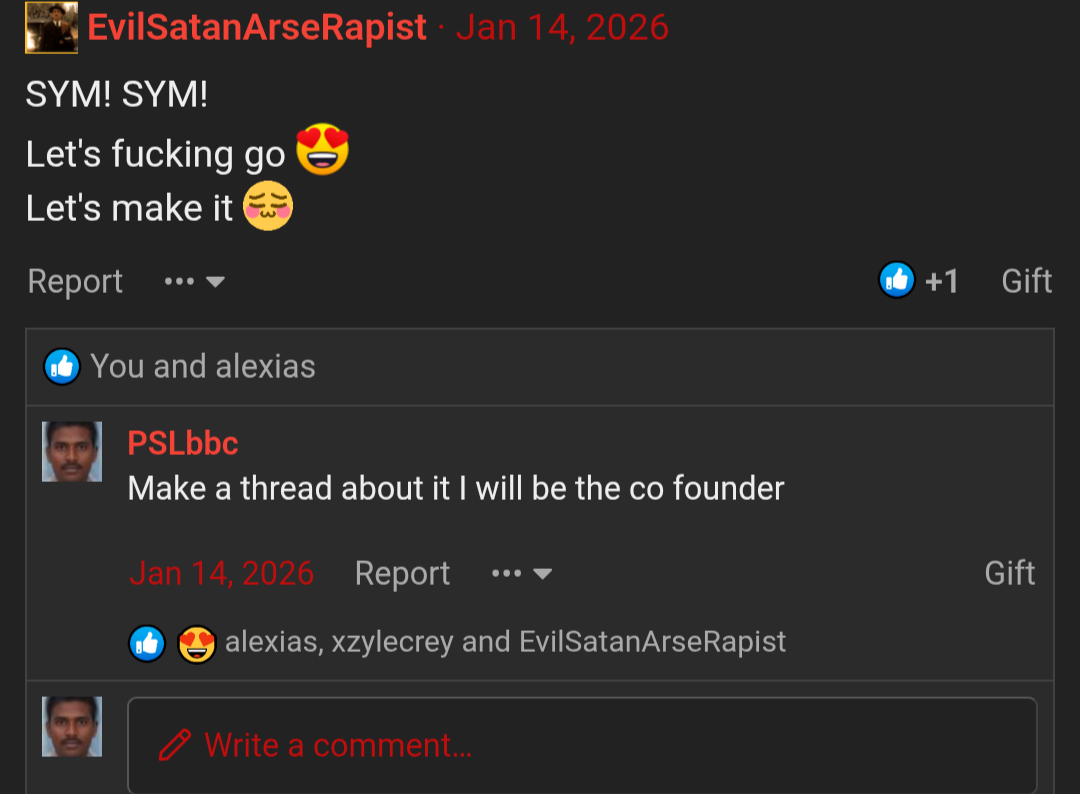Open EvilSatanArseRapist's avatar image
1080x794 pixels.
pyautogui.click(x=51, y=27)
